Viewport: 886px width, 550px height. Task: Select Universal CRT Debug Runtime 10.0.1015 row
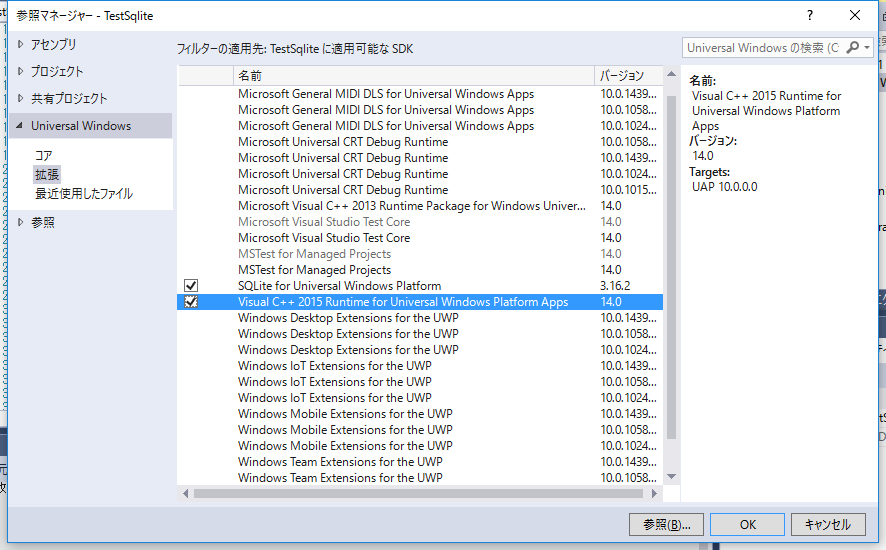pyautogui.click(x=420, y=190)
